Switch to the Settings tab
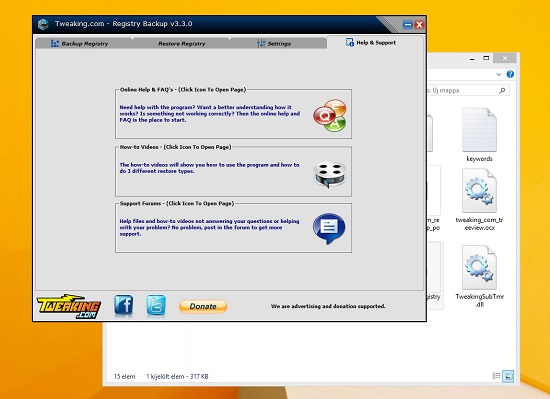550x399 pixels. [278, 43]
